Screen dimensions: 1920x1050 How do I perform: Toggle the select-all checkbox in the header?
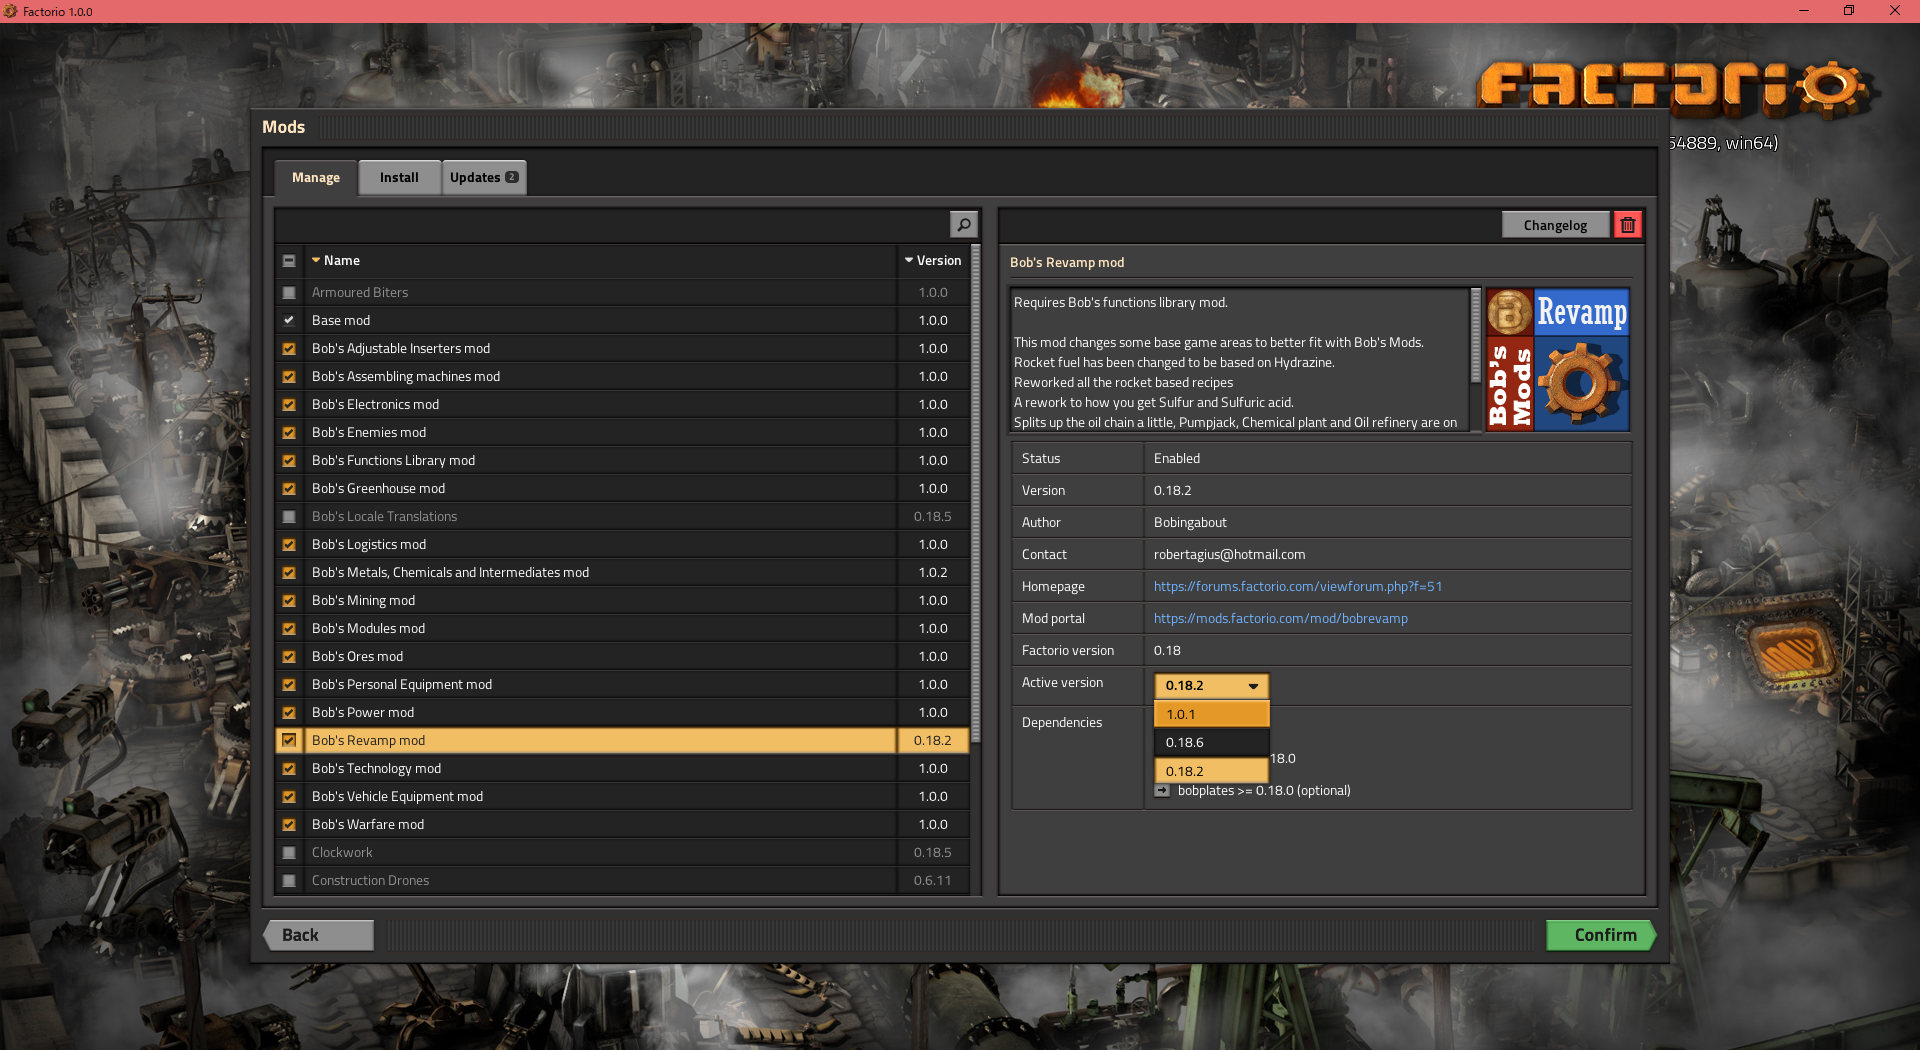click(289, 260)
